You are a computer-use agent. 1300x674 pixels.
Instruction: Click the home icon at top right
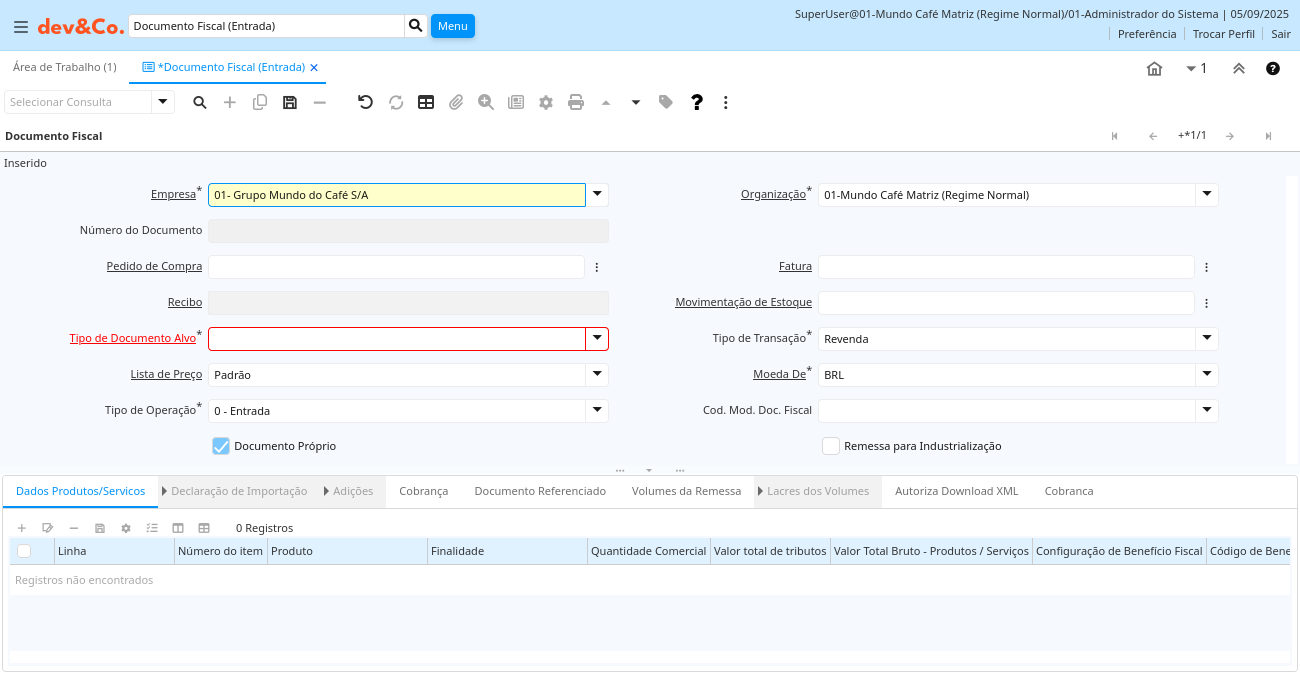click(x=1154, y=69)
